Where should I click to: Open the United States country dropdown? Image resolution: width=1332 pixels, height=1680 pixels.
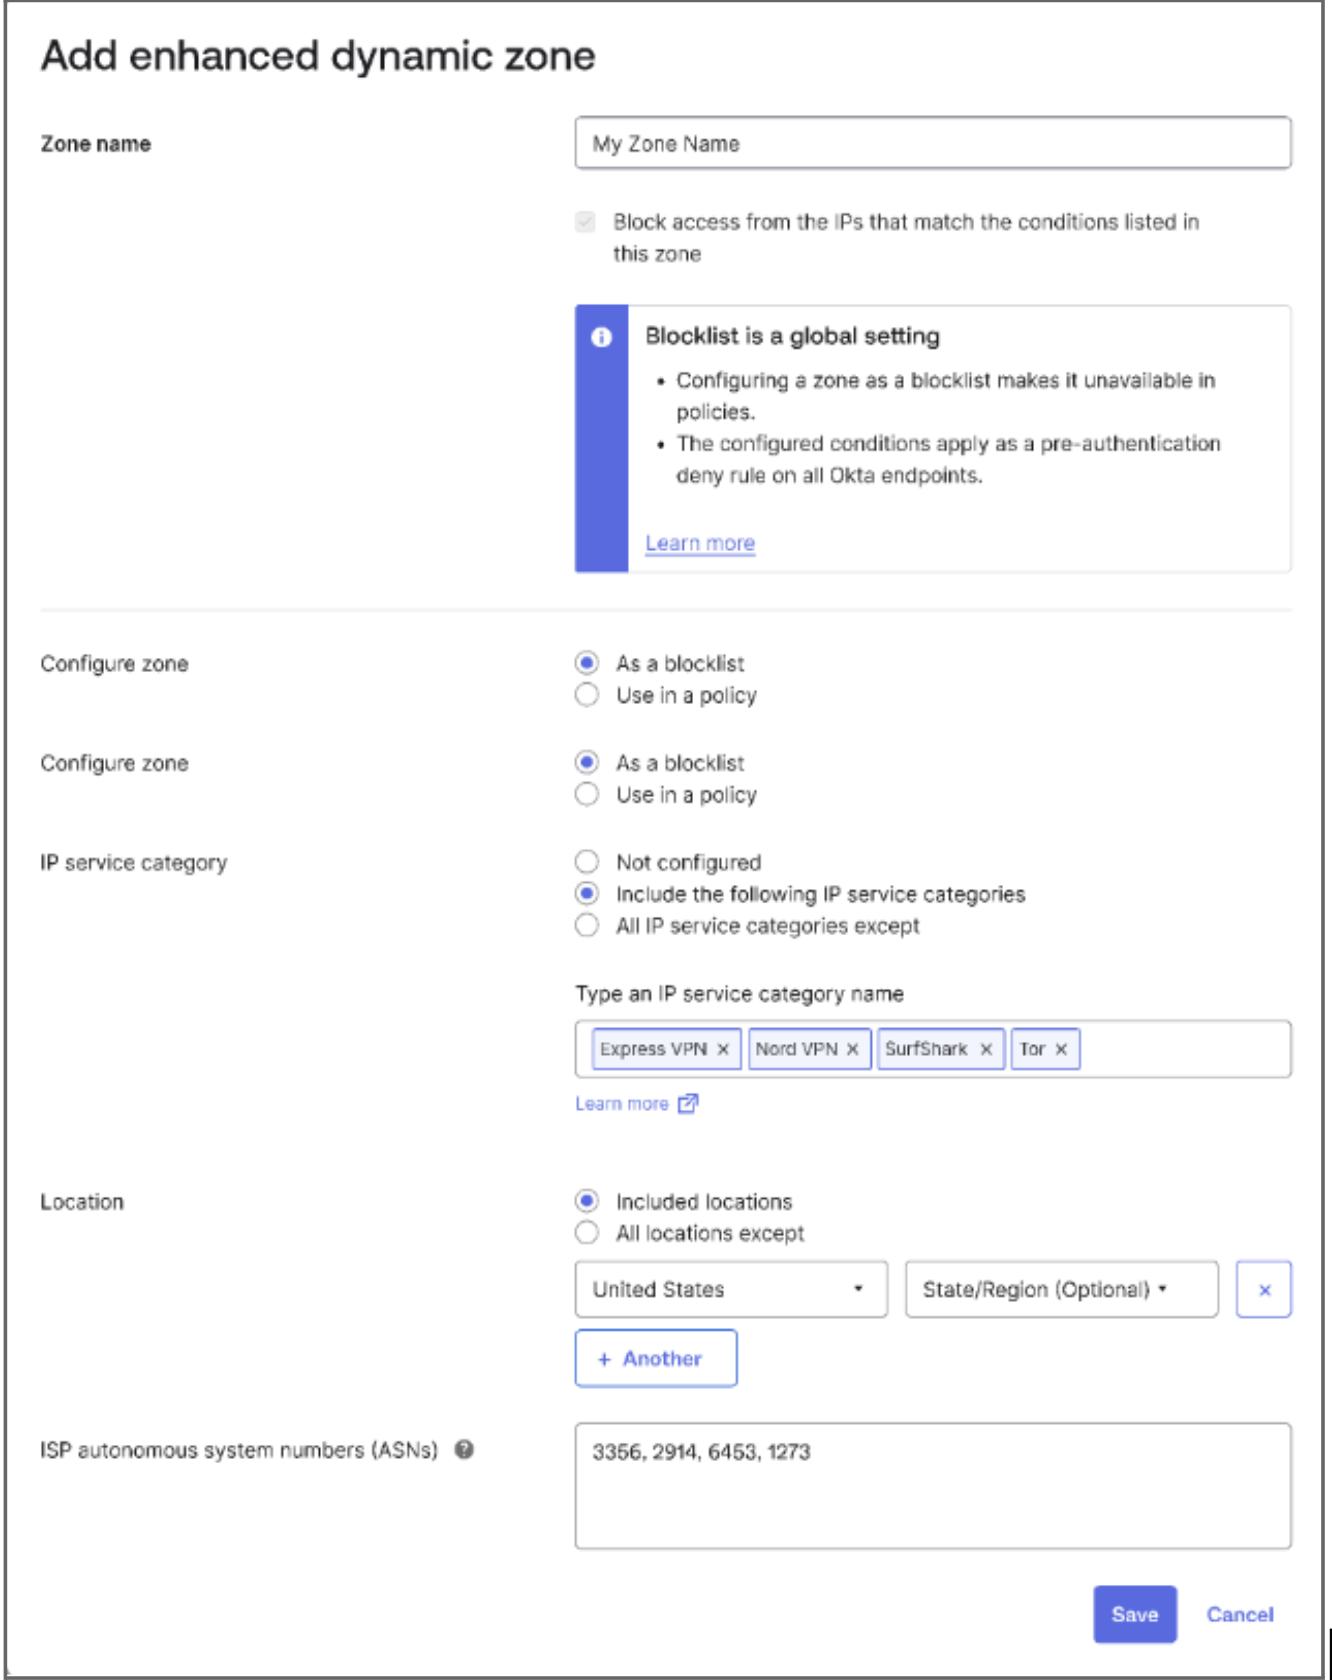[x=731, y=1290]
